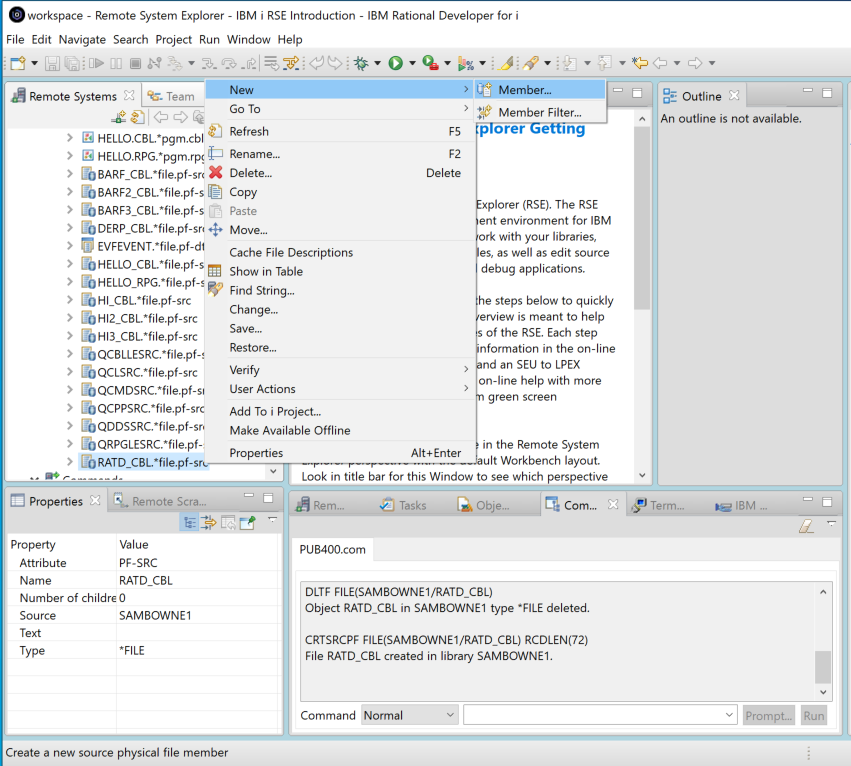The height and width of the screenshot is (766, 851).
Task: Click the Last Edit Location yellow arrow icon
Action: click(x=640, y=64)
